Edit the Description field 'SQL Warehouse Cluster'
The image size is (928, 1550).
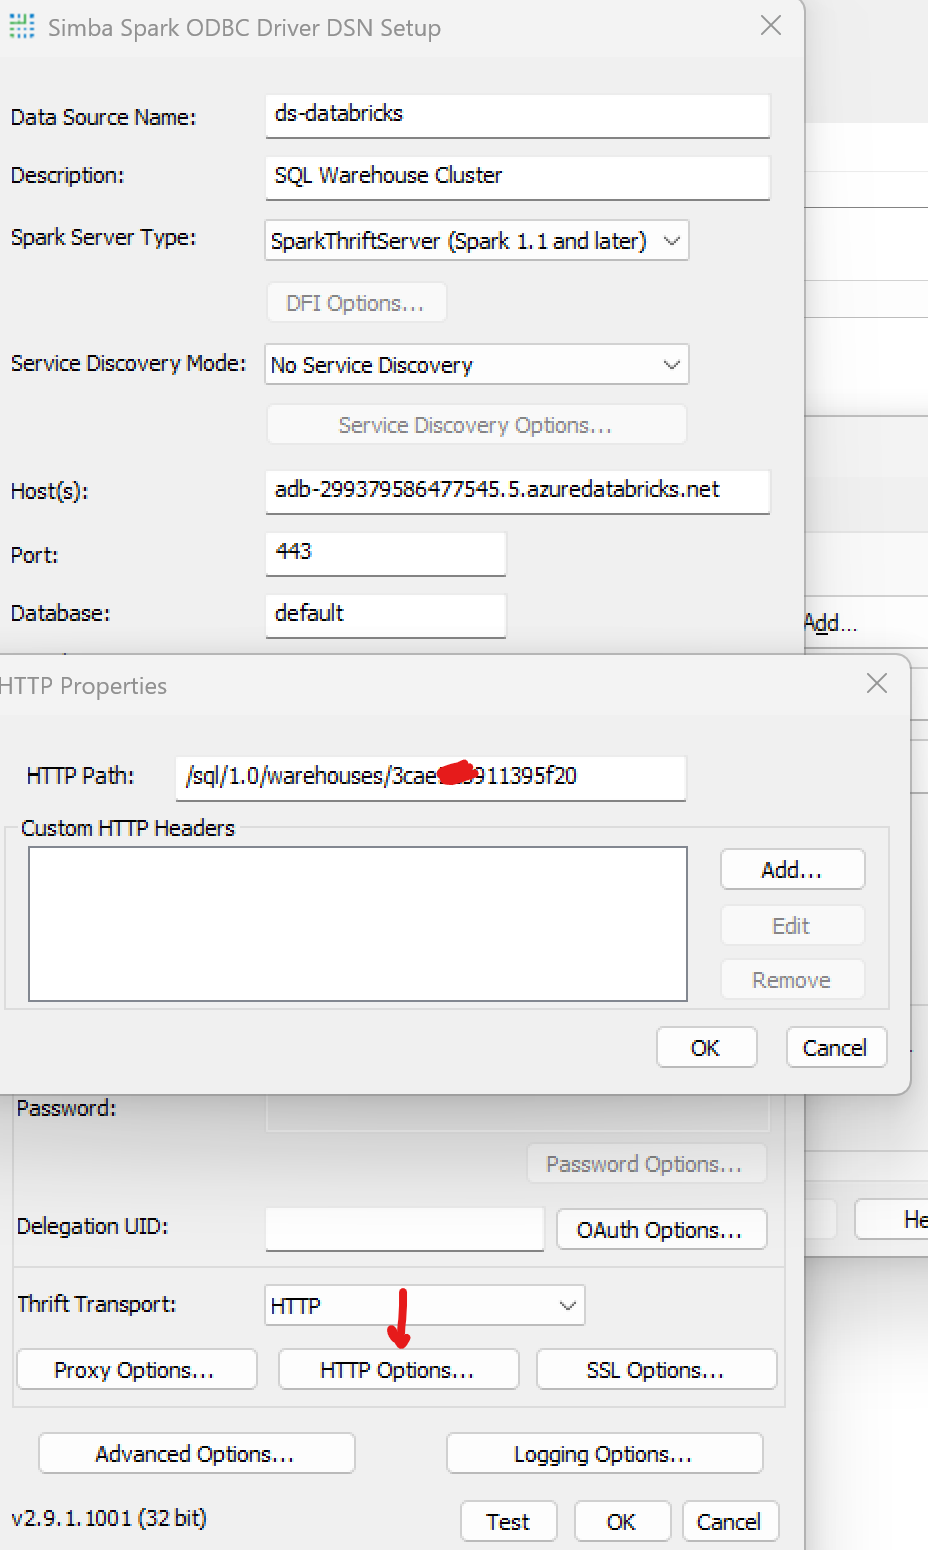pos(518,177)
